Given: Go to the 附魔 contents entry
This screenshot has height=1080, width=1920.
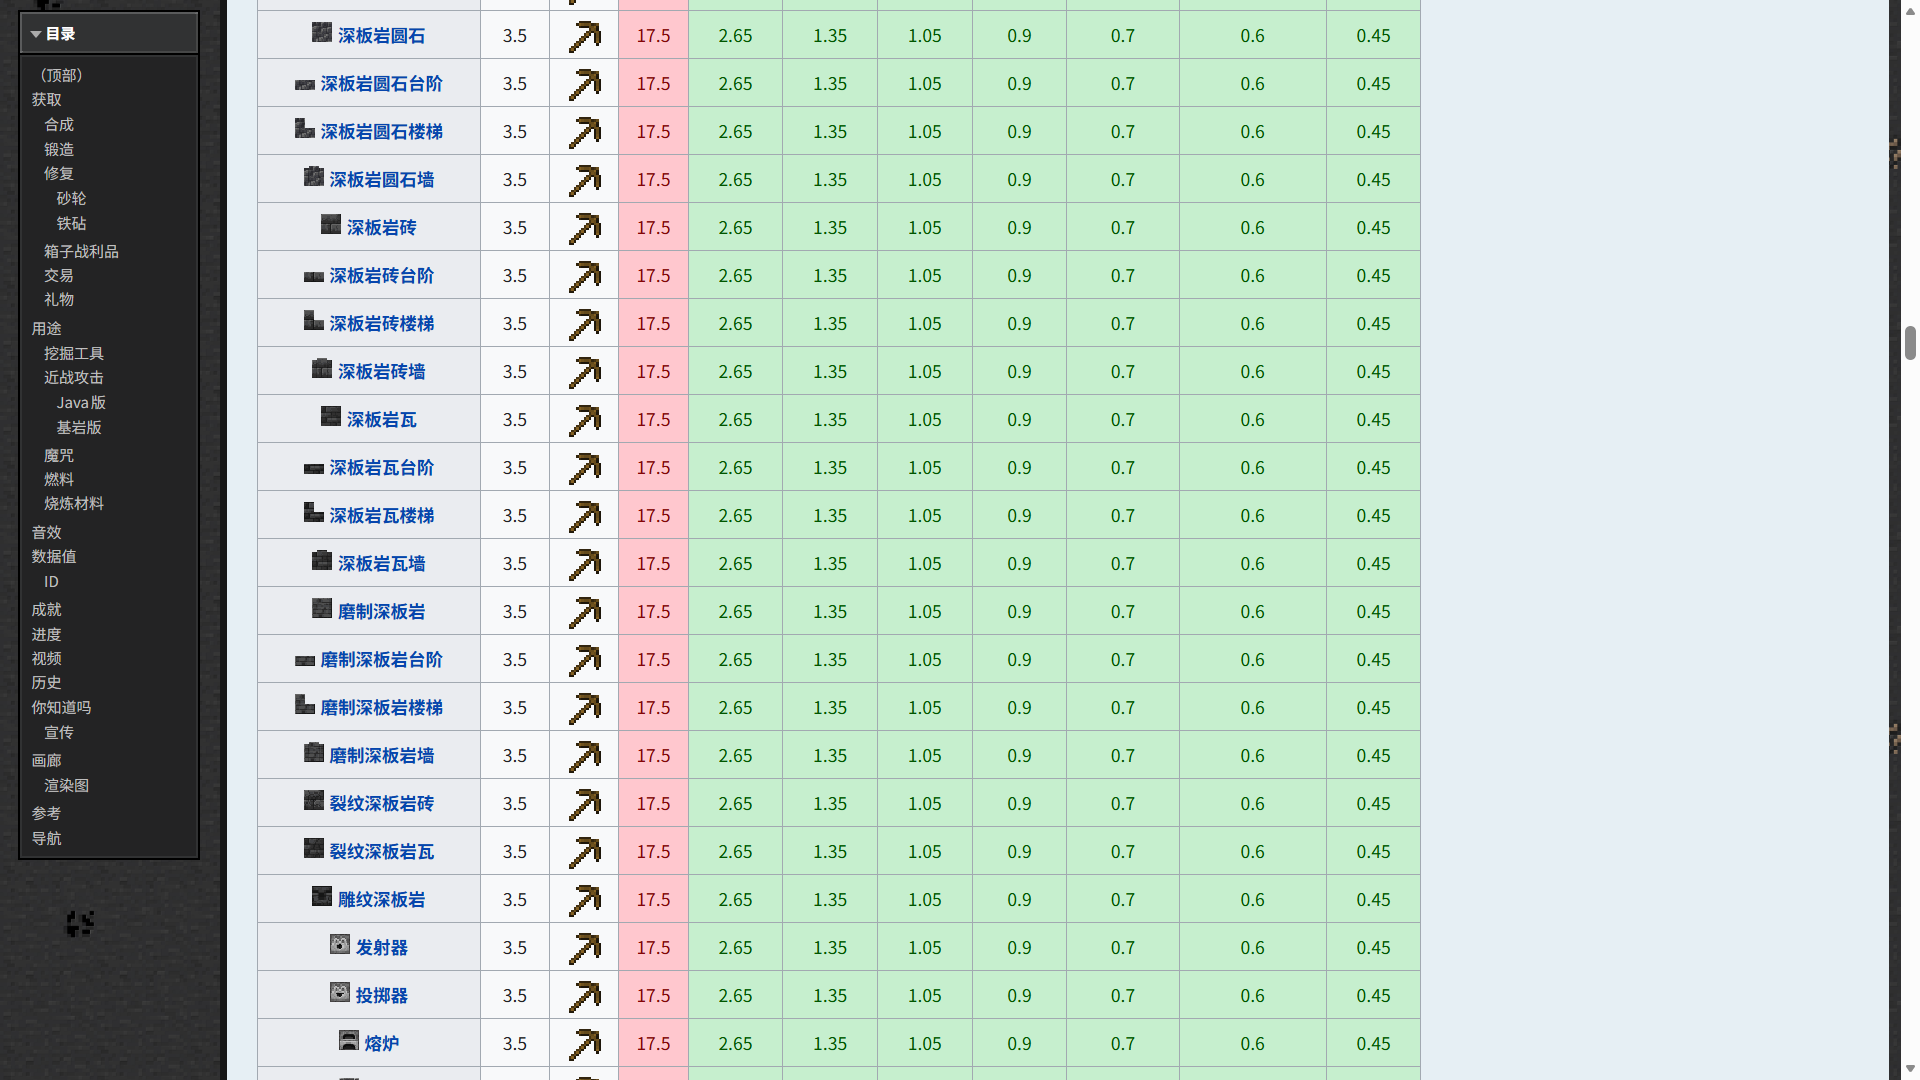Looking at the screenshot, I should point(58,455).
